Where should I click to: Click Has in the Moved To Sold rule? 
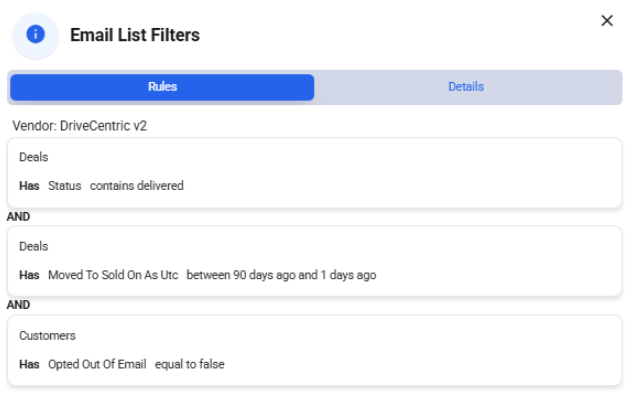pyautogui.click(x=29, y=275)
